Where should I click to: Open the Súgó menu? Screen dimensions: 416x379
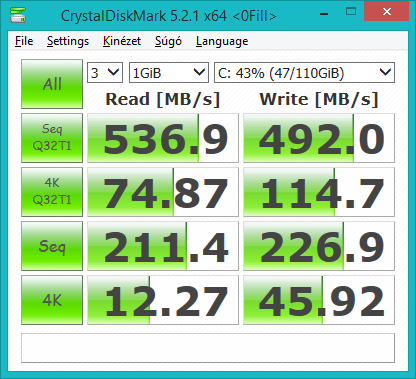click(168, 41)
